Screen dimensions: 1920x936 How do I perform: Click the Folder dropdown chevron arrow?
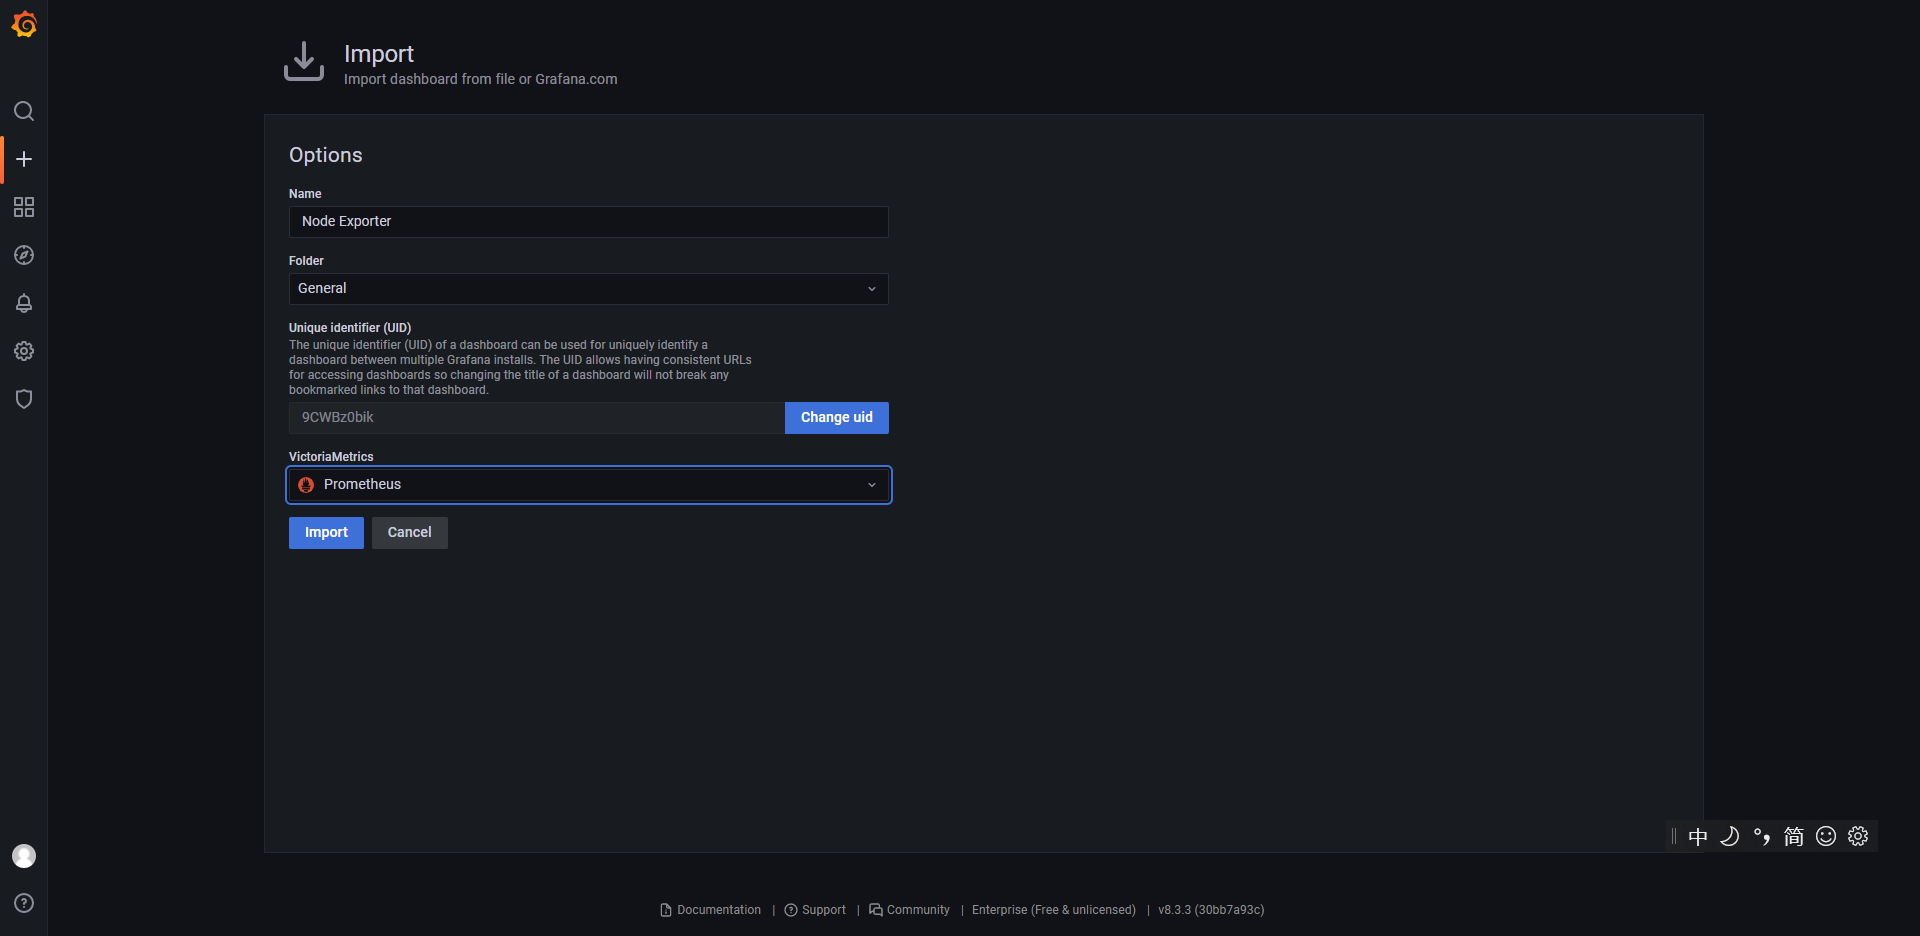[x=872, y=289]
